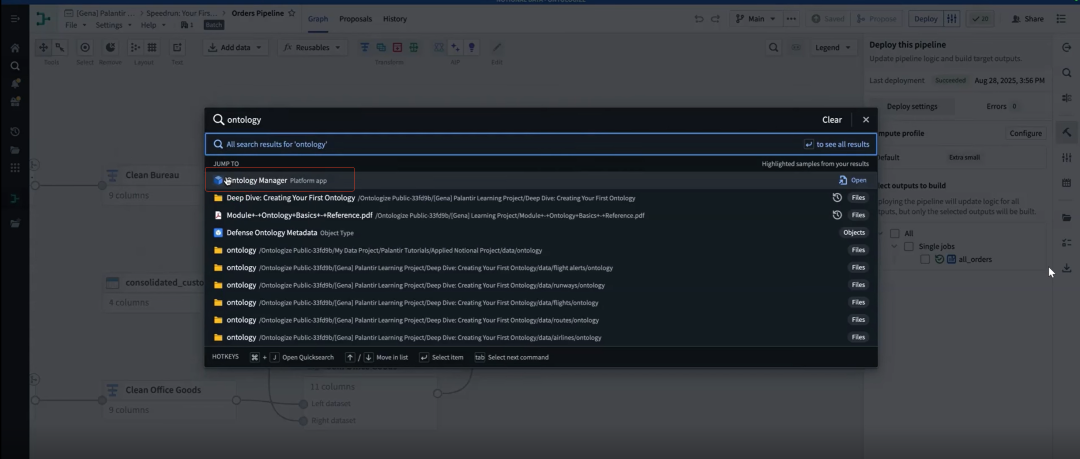This screenshot has width=1080, height=459.
Task: Click the Propose button
Action: coord(877,19)
